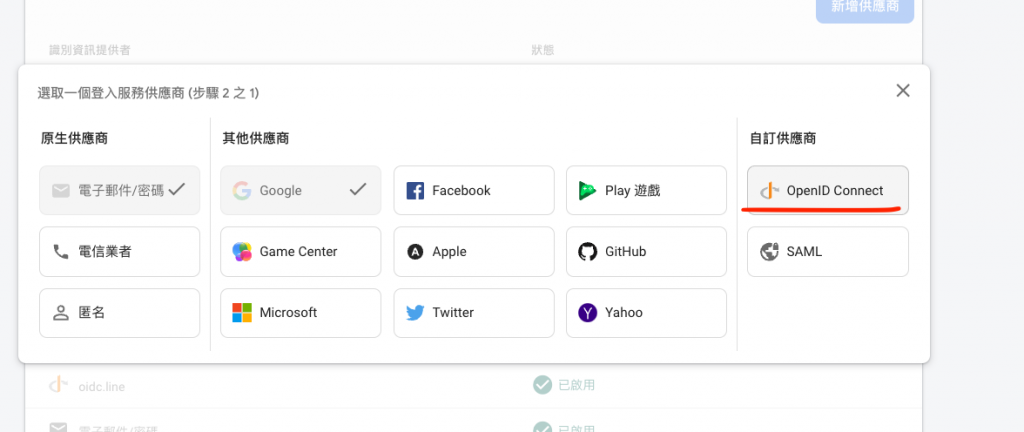Viewport: 1024px width, 432px height.
Task: Click the SAML globe lock icon
Action: 769,251
